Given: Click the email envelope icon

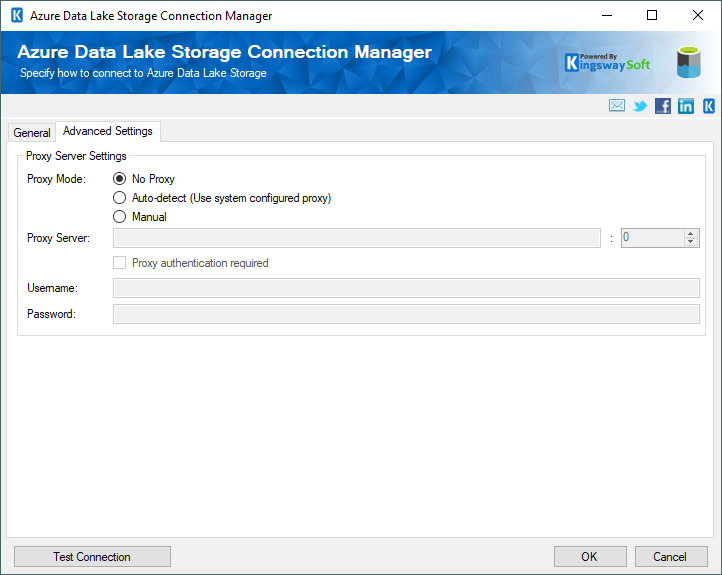Looking at the screenshot, I should pos(617,105).
